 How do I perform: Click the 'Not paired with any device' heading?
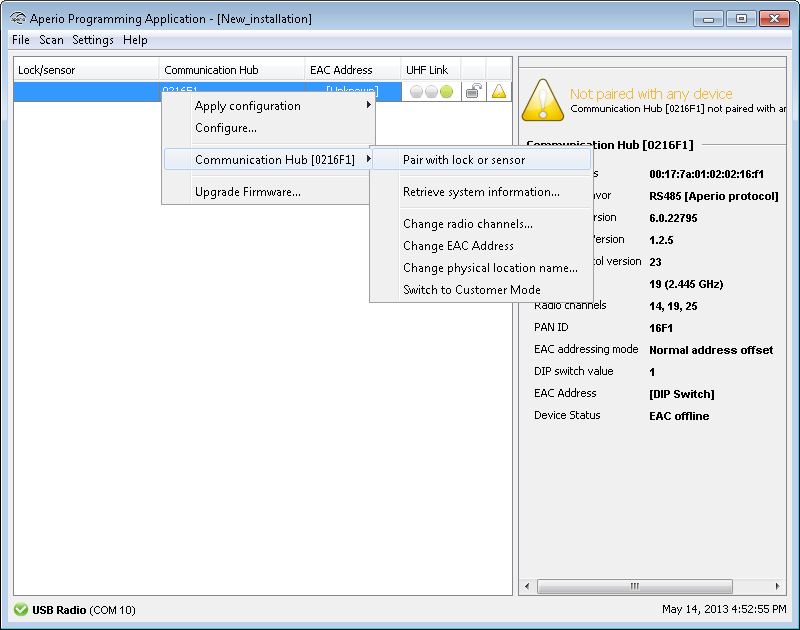(x=651, y=94)
